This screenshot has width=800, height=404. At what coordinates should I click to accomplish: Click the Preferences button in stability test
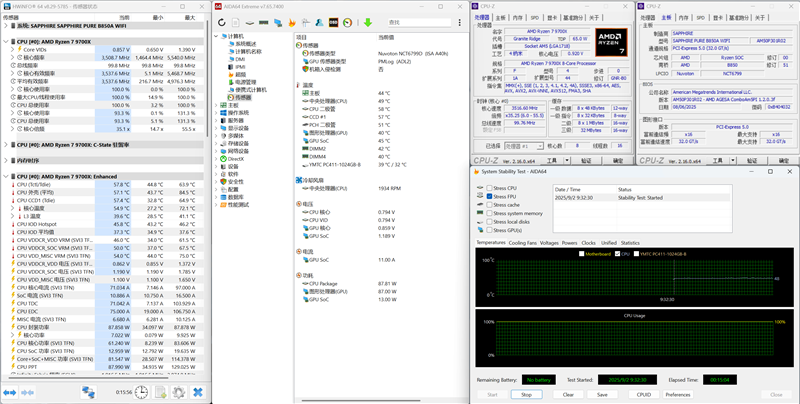pos(678,394)
